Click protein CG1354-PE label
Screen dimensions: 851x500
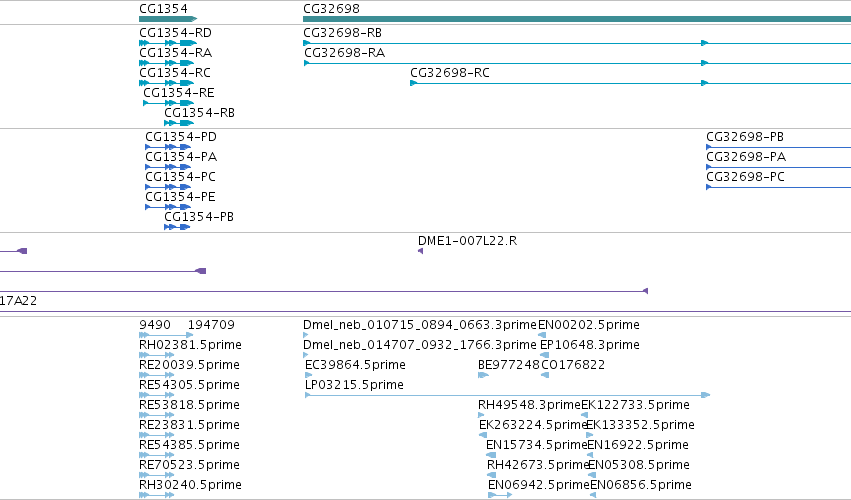180,197
